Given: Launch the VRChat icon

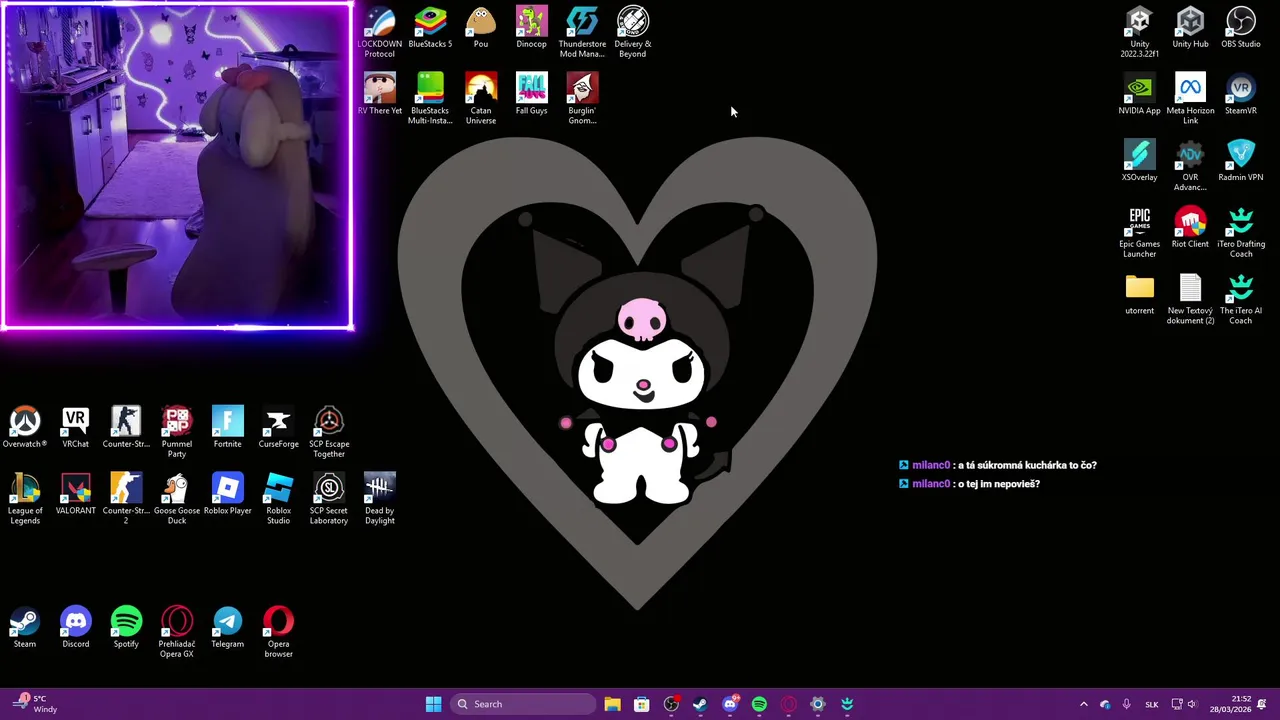Looking at the screenshot, I should (x=76, y=427).
